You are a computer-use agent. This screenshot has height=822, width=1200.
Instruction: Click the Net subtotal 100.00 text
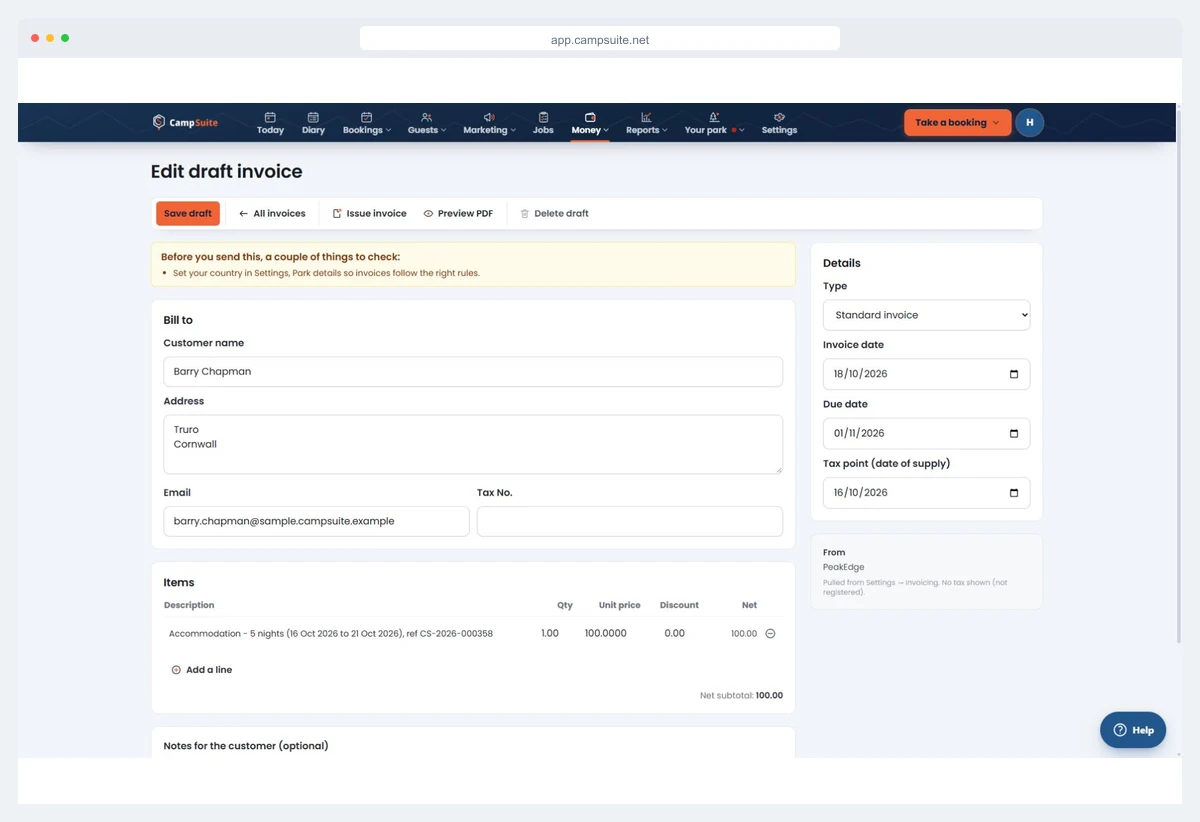[741, 695]
